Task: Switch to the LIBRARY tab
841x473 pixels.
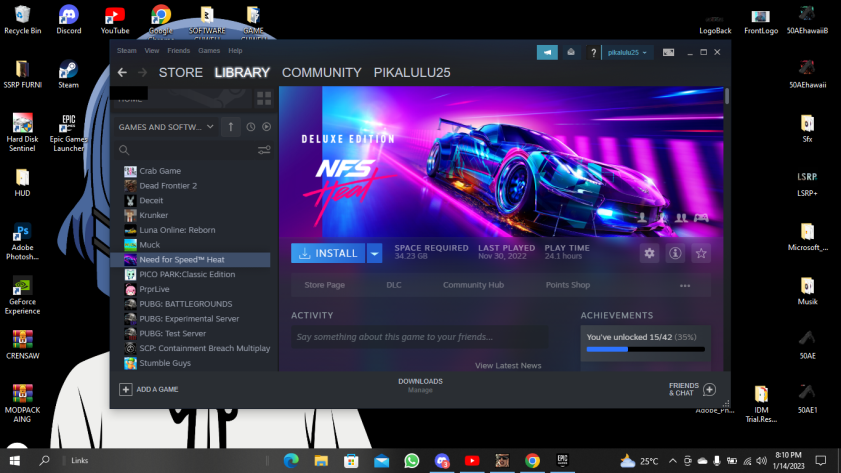Action: pos(242,72)
